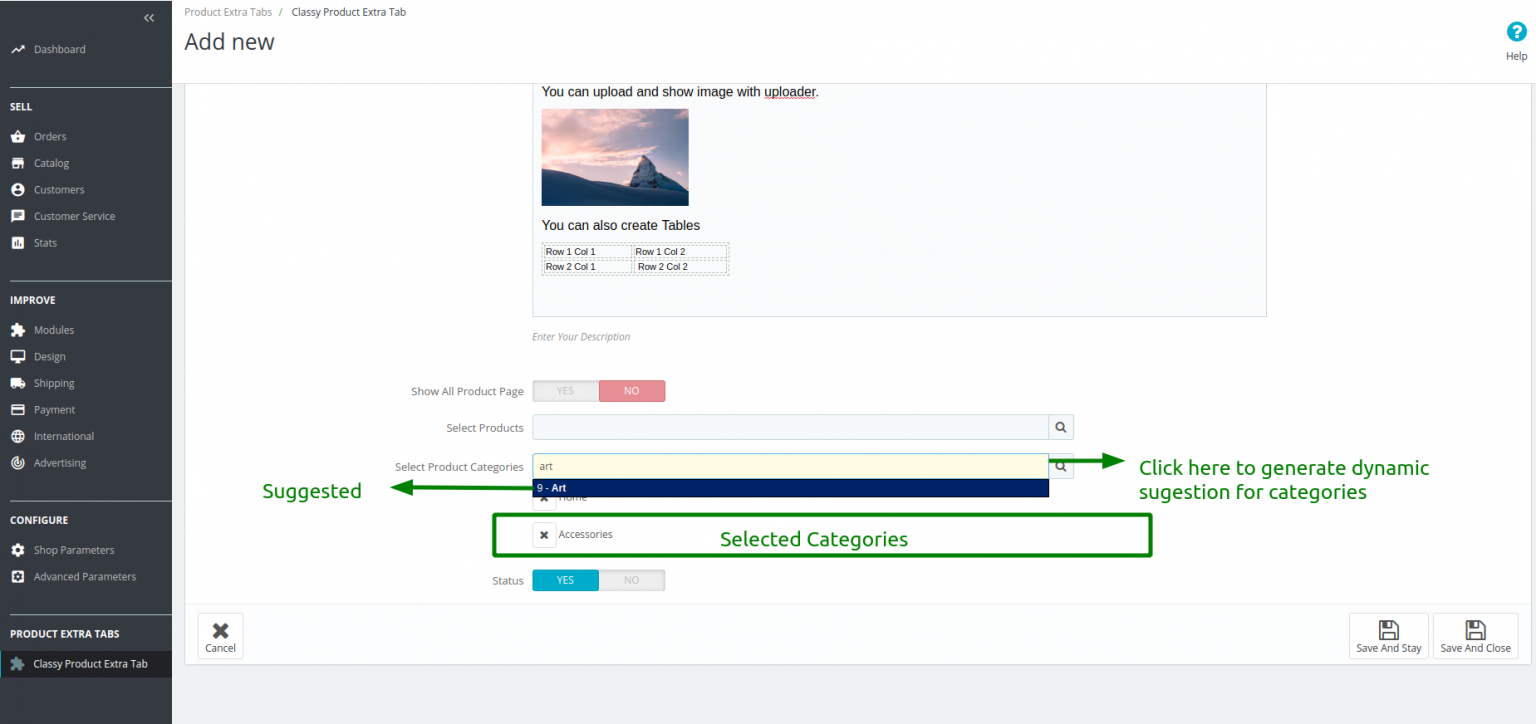
Task: Collapse the sidebar with double-chevron icon
Action: pyautogui.click(x=149, y=18)
